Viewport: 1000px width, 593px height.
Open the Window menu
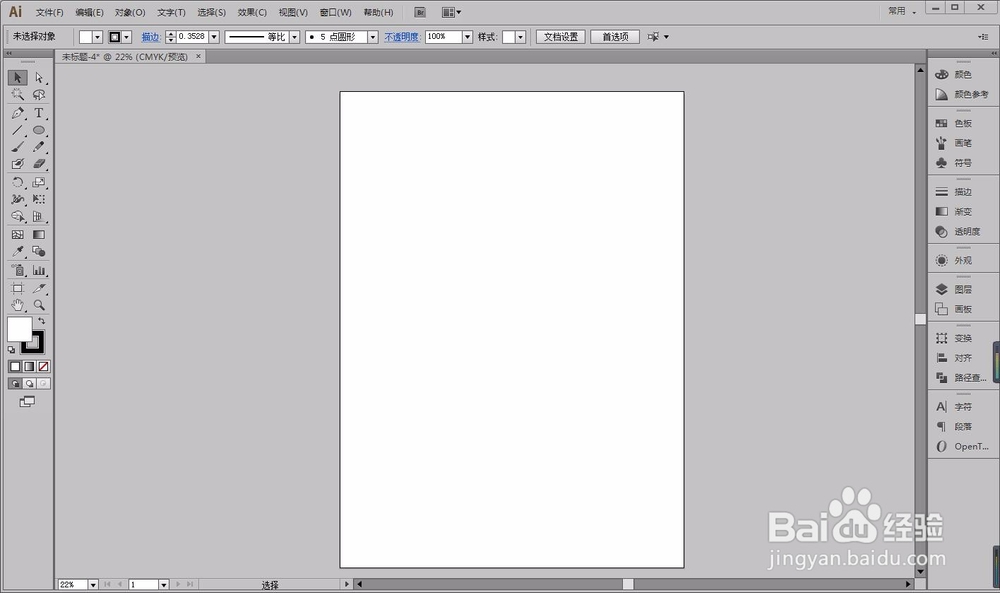(x=335, y=12)
